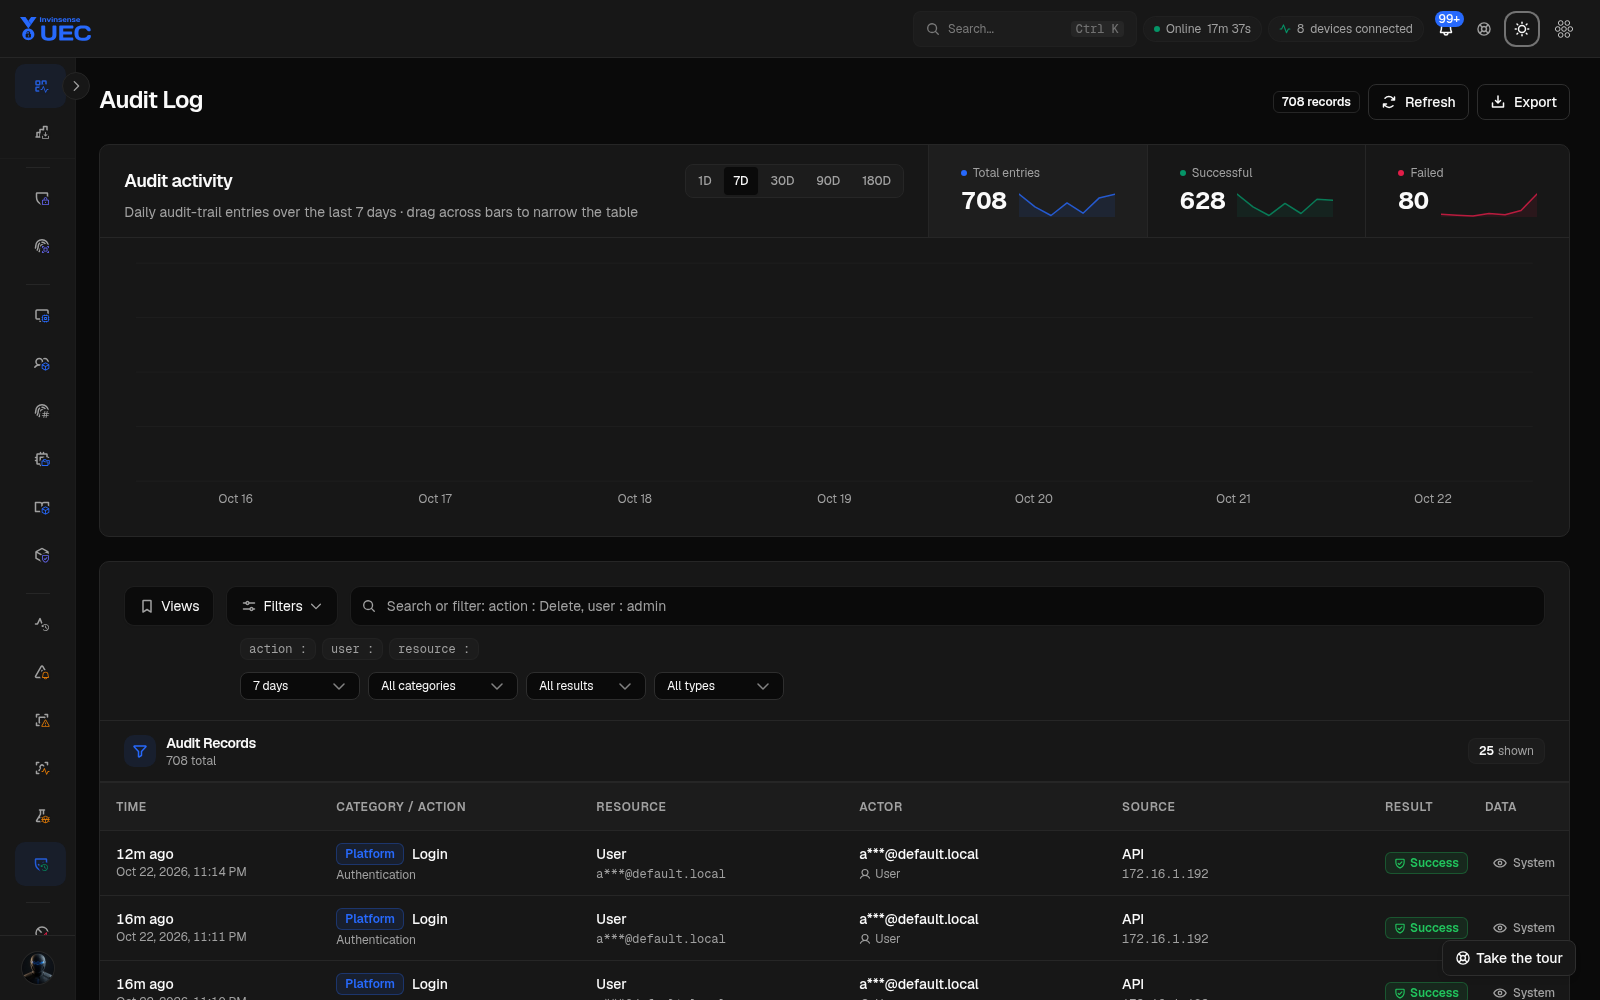Open the users with cube sidebar icon
Viewport: 1600px width, 1000px height.
pyautogui.click(x=41, y=363)
